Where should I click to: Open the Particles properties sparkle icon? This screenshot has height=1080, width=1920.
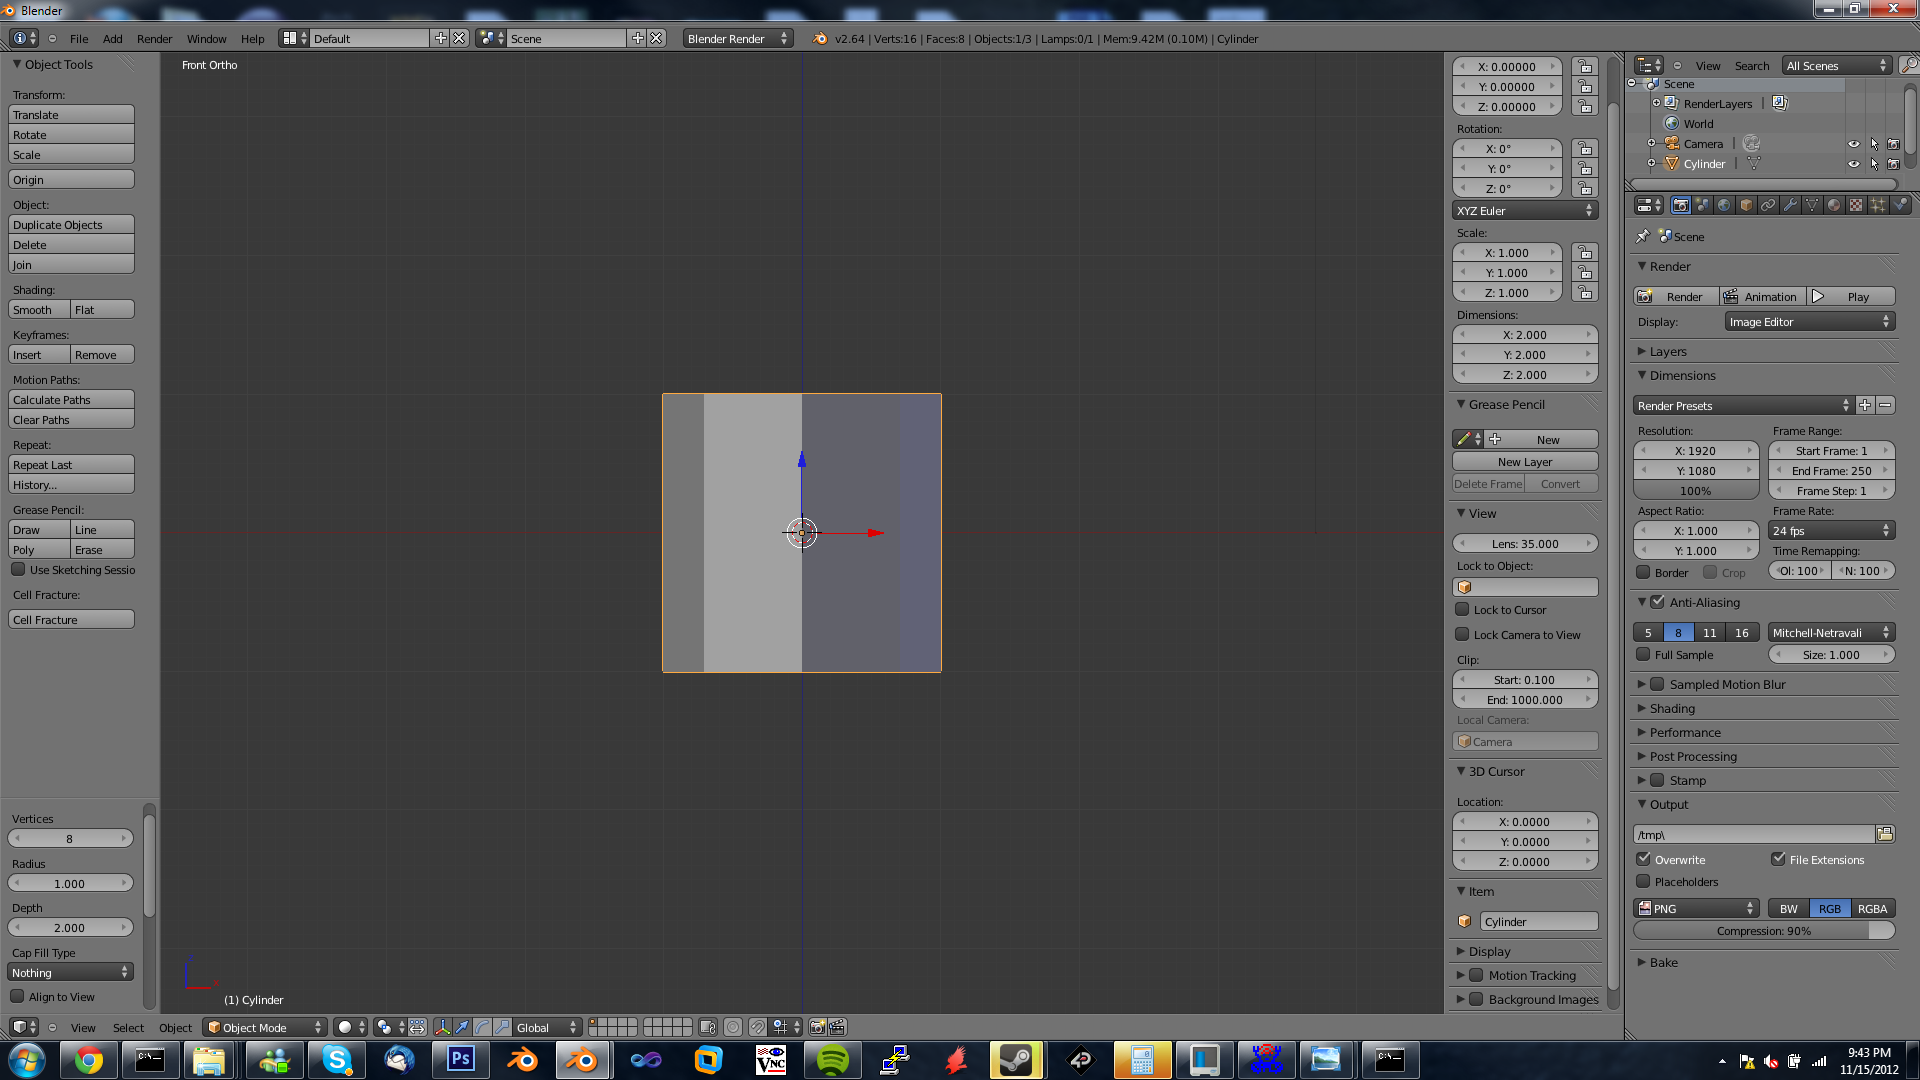click(1878, 205)
